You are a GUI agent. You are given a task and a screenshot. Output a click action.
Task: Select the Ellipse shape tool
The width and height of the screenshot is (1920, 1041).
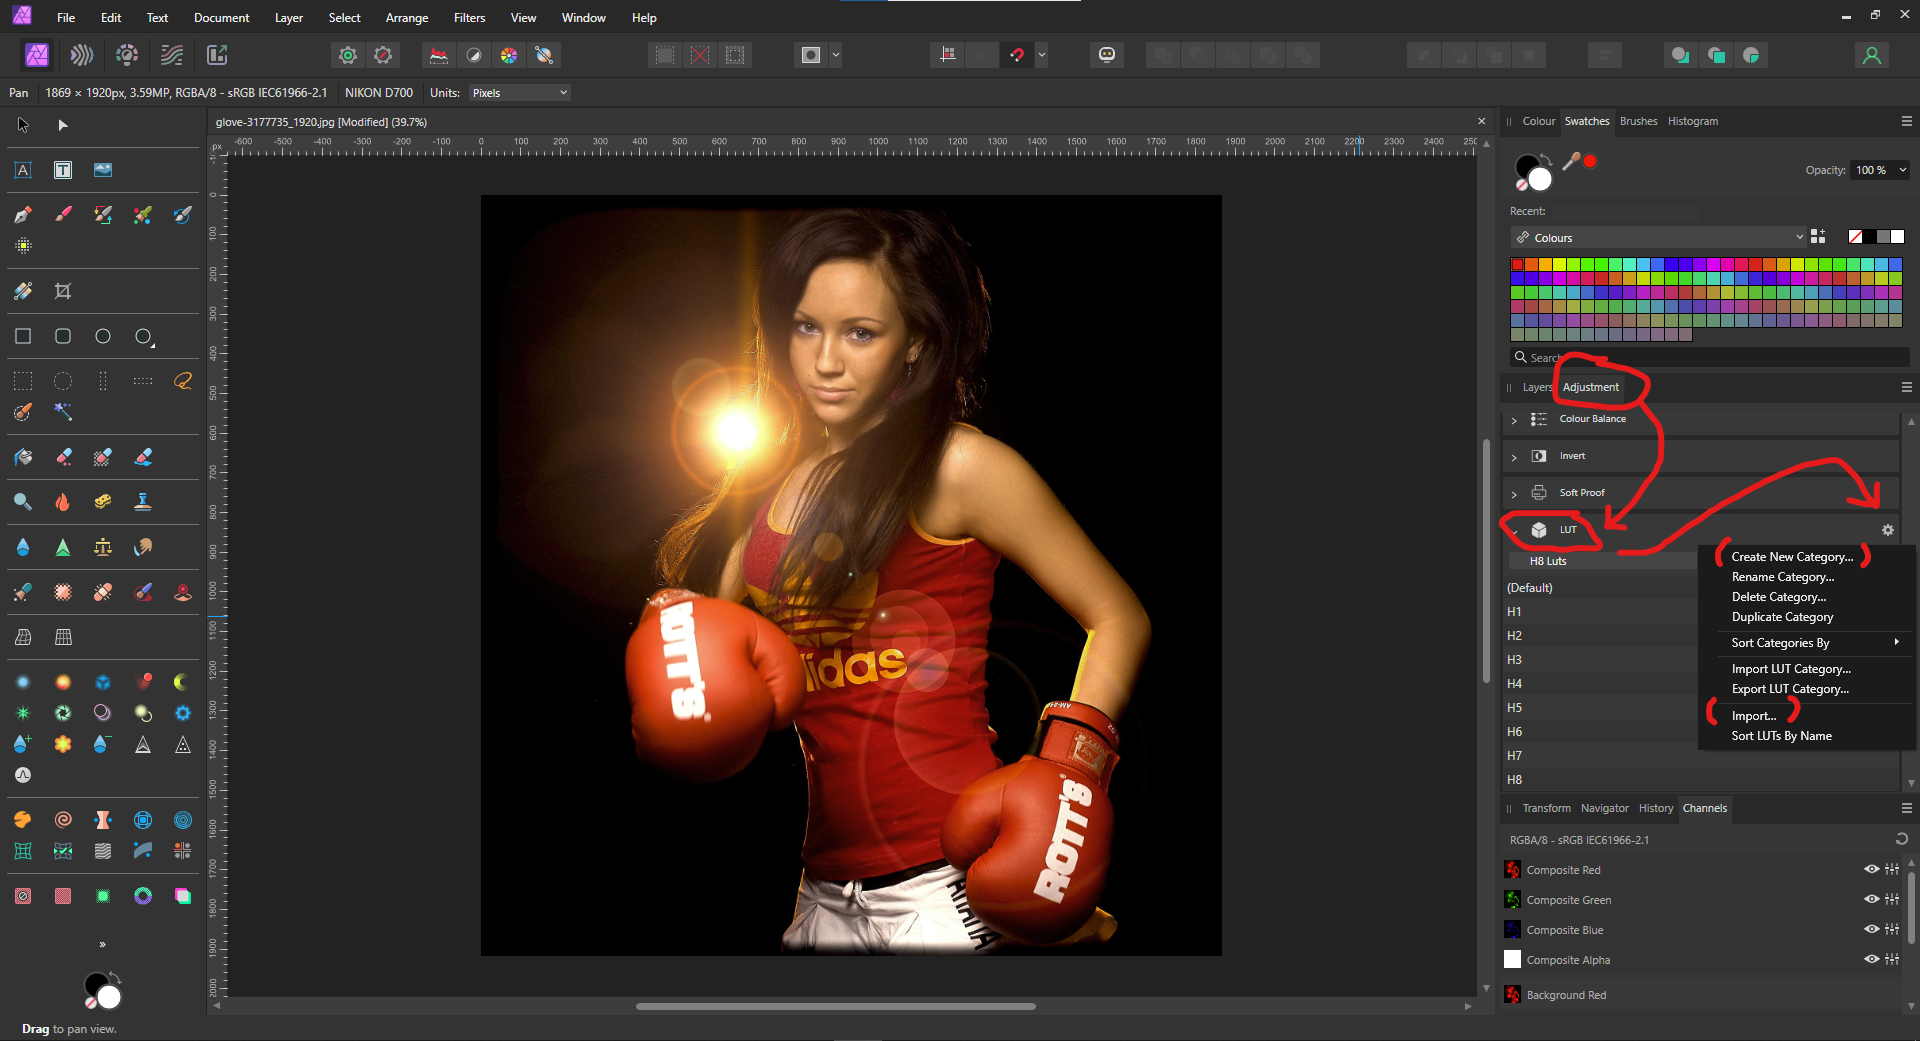coord(103,337)
